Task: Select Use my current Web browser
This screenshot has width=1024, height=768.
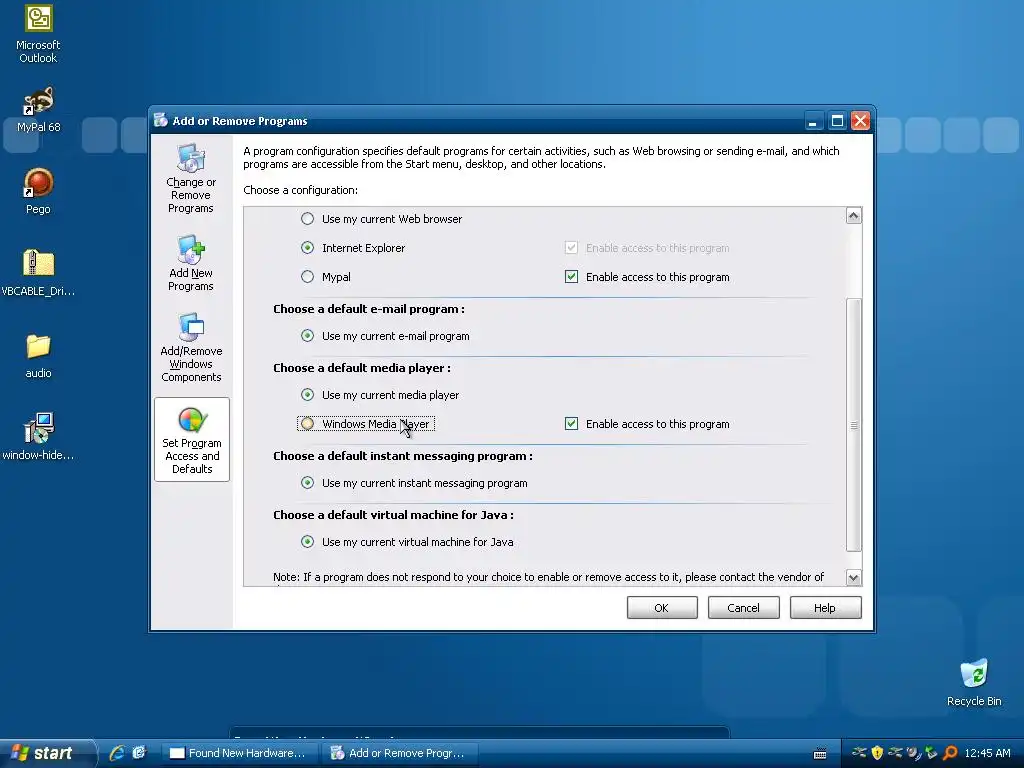Action: 381,219
